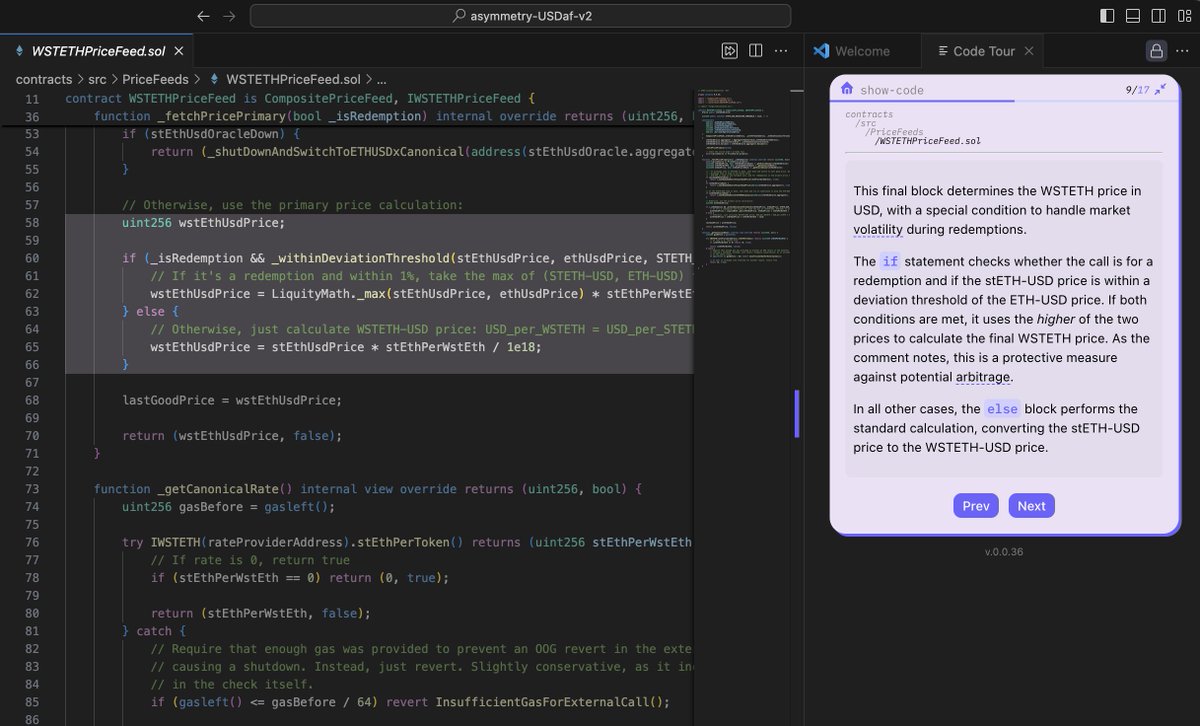Close the Code Tour tab
This screenshot has width=1200, height=726.
1029,51
